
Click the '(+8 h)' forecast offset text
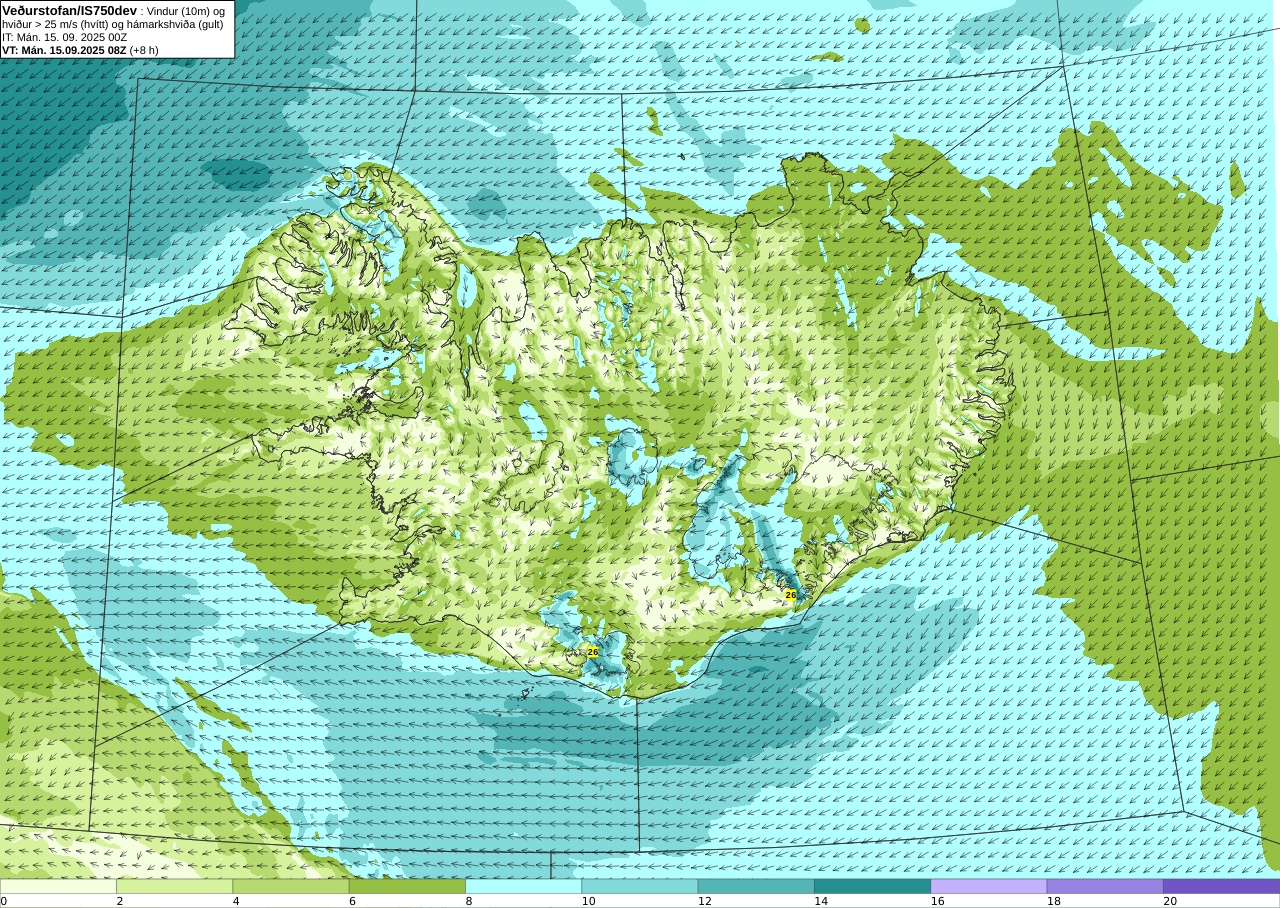tap(144, 50)
